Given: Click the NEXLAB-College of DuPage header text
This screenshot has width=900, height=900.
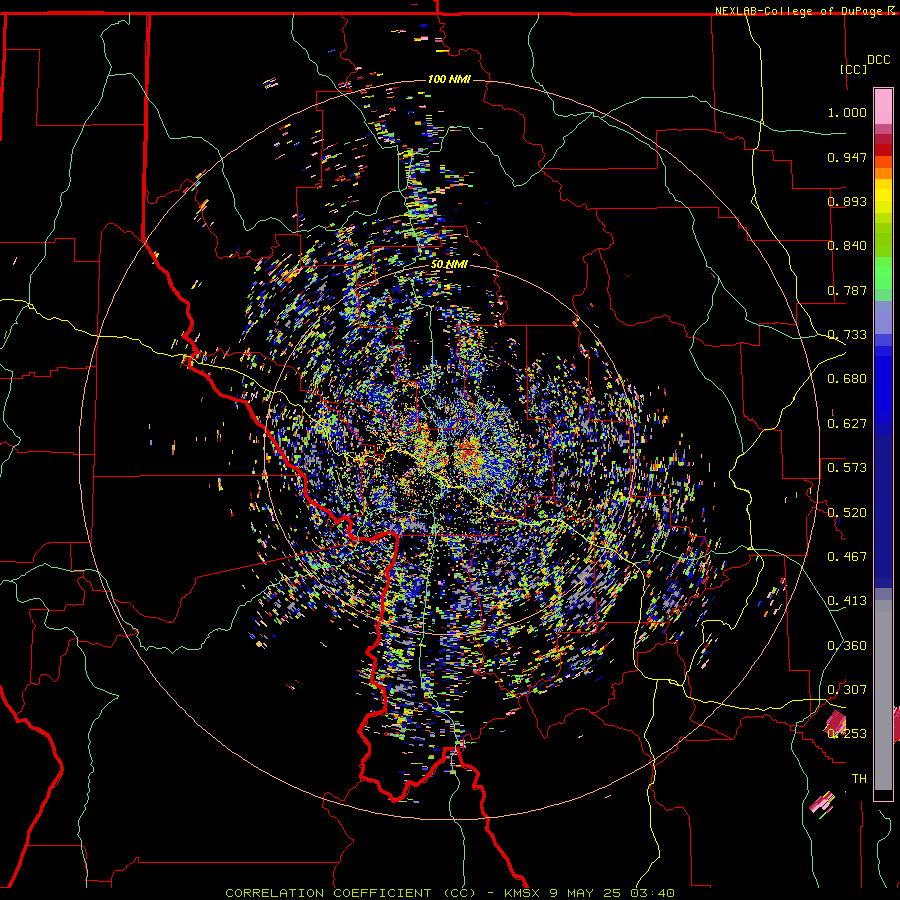Looking at the screenshot, I should click(800, 11).
